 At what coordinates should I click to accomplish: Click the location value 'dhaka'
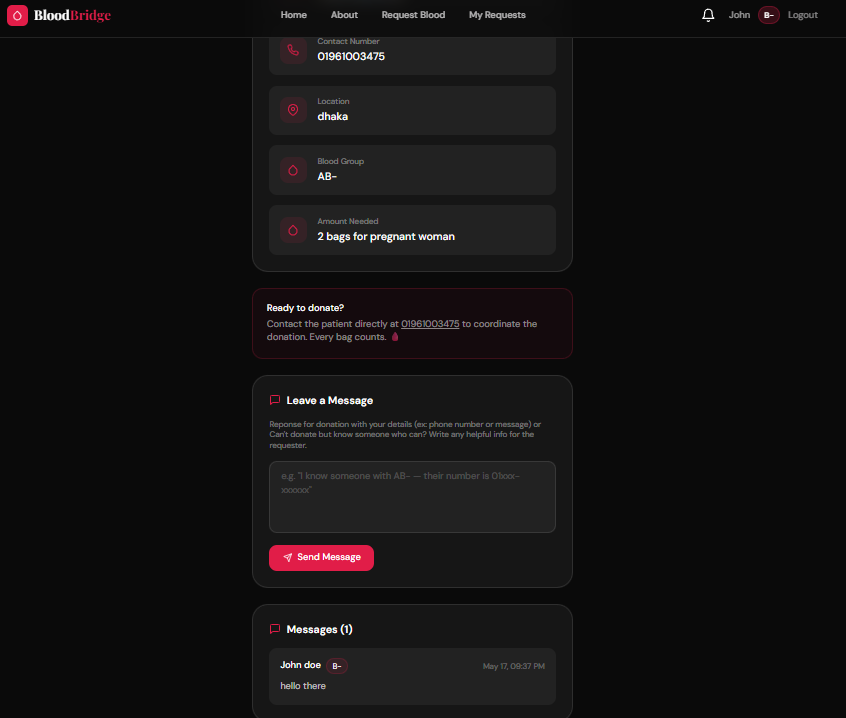332,117
